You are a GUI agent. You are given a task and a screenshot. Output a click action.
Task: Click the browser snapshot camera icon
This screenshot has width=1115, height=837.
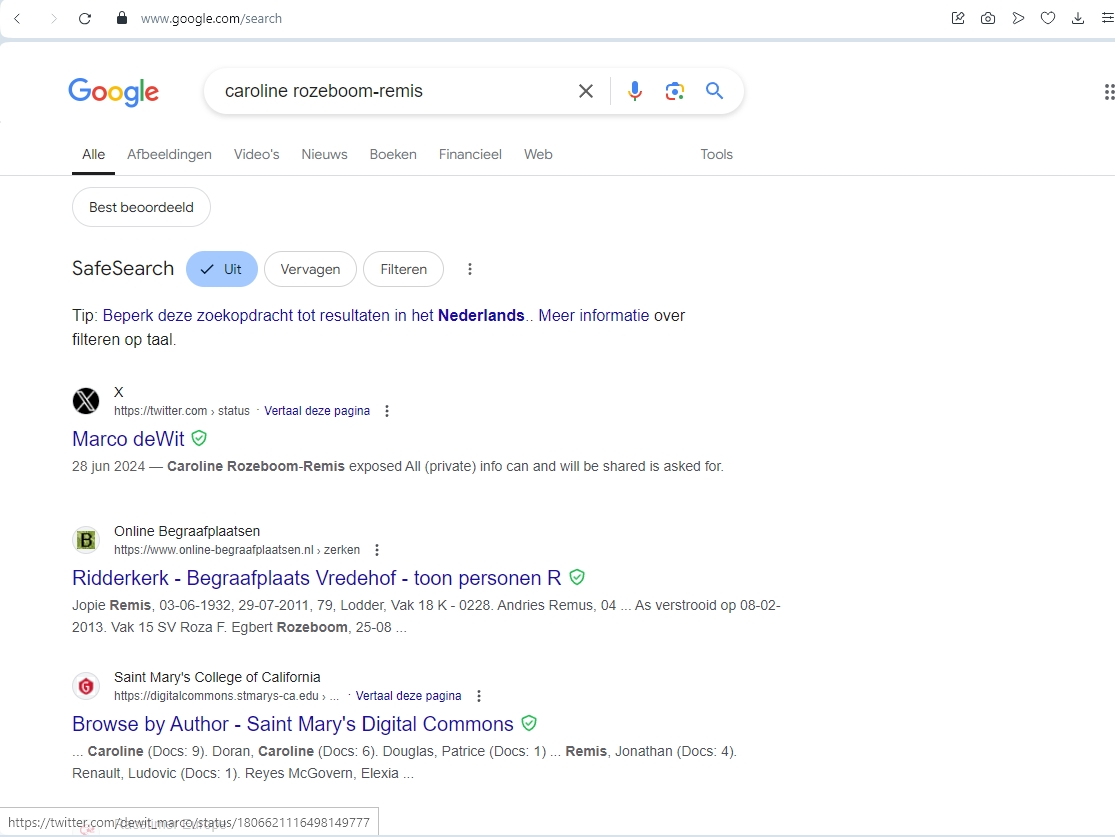click(988, 18)
